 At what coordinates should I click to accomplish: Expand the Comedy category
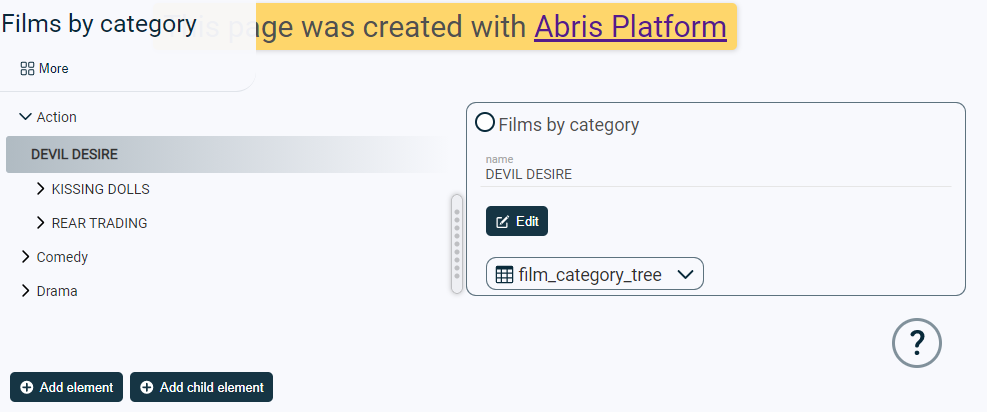26,257
